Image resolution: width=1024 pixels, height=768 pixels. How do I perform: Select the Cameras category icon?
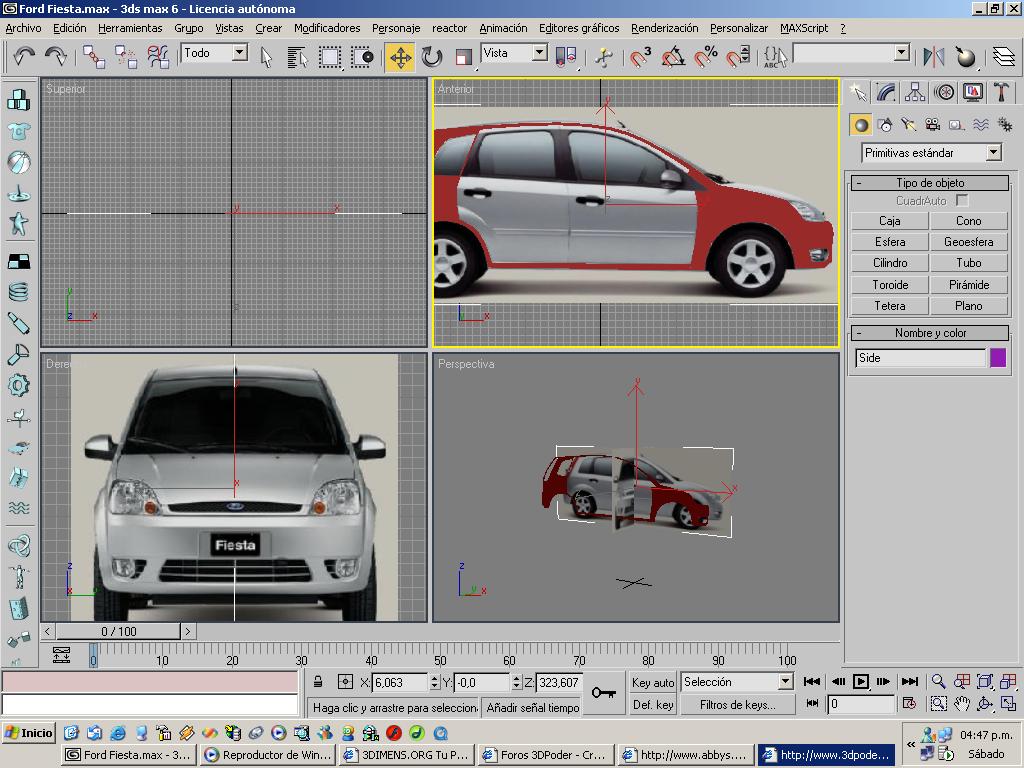933,125
